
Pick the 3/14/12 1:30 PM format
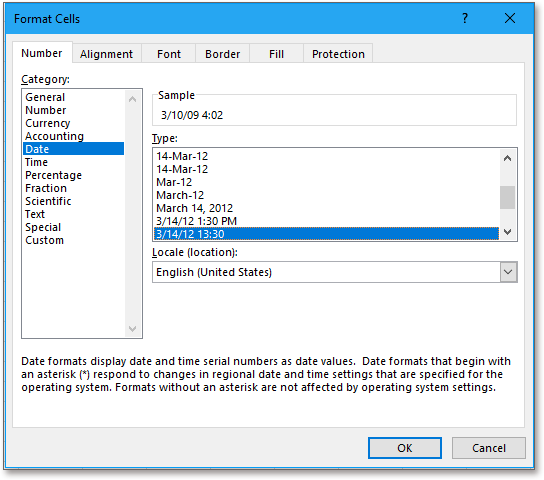pyautogui.click(x=196, y=221)
